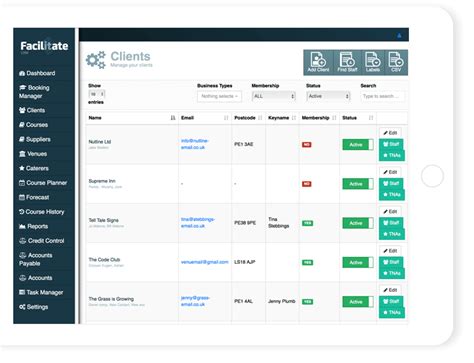Image resolution: width=474 pixels, height=363 pixels.
Task: Open Staff for Nutline Ltd
Action: coord(391,144)
